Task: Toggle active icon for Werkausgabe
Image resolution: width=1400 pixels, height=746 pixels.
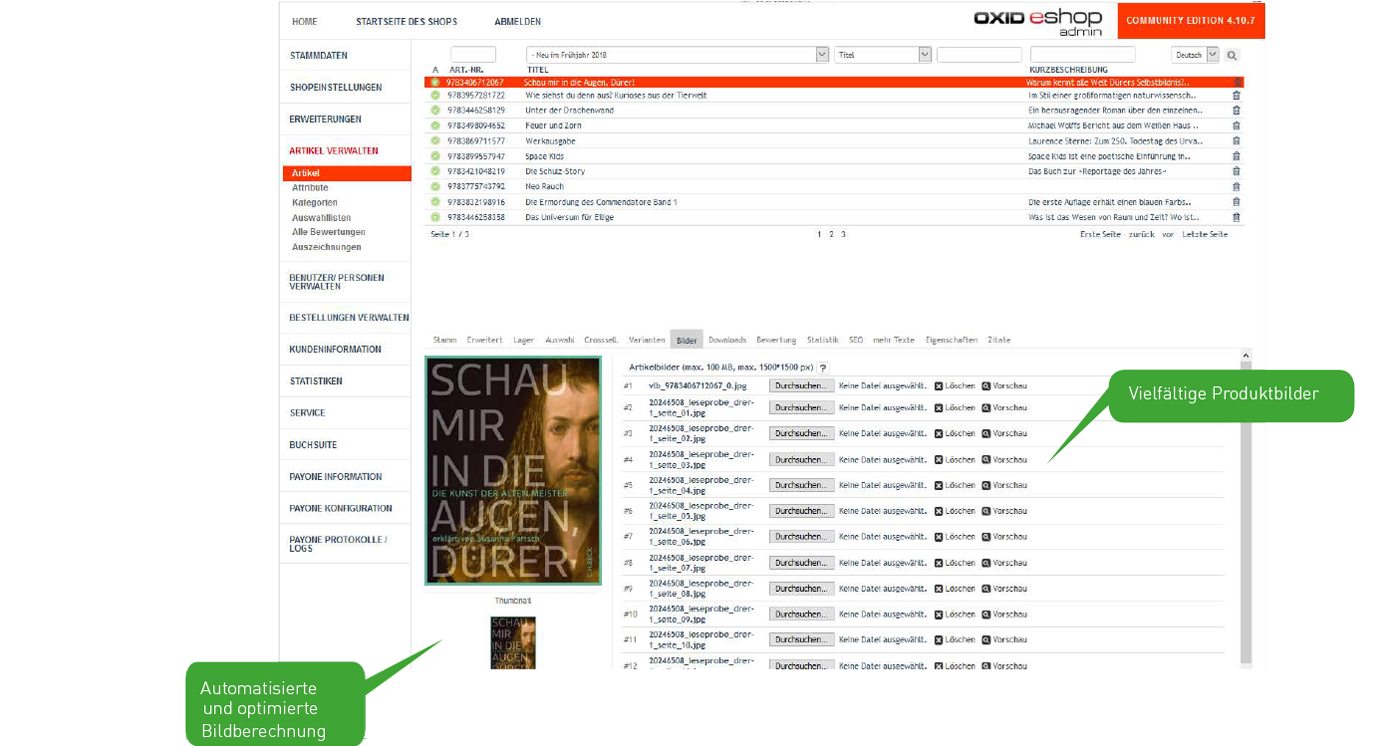Action: pos(435,141)
